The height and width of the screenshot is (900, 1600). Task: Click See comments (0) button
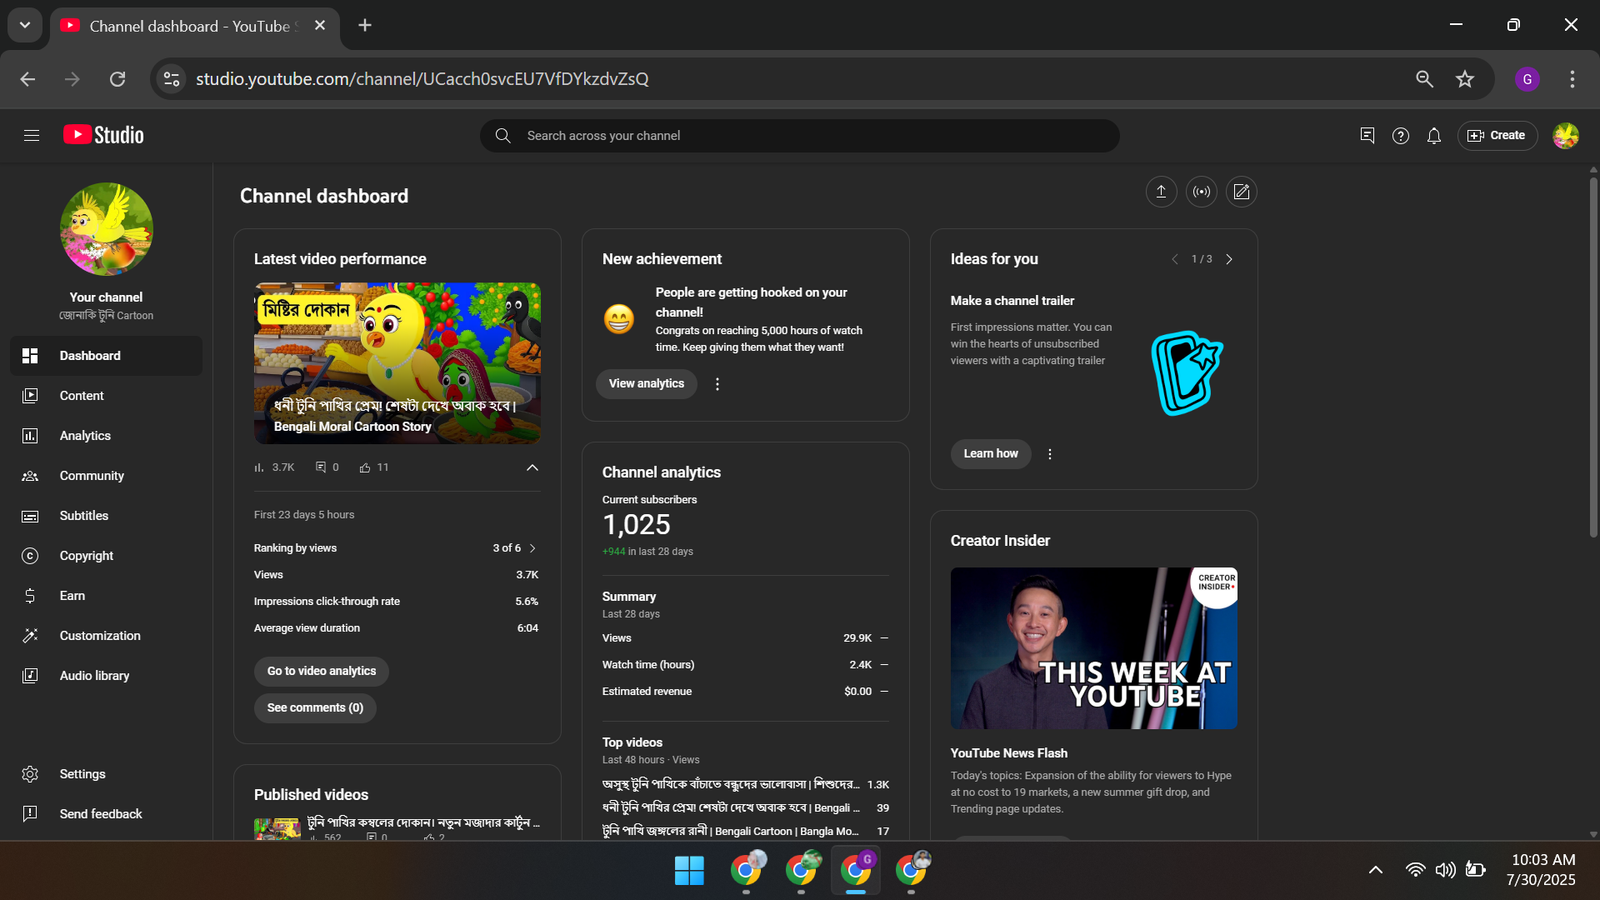click(315, 708)
